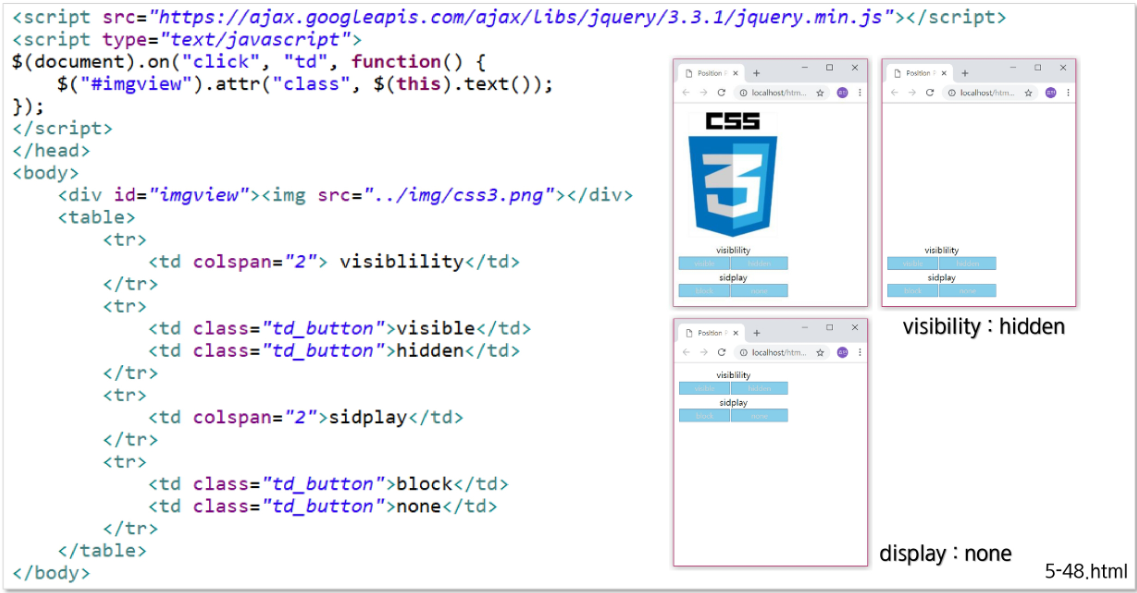Open profile avatar in visibility hidden browser window
This screenshot has height=593, width=1137.
pos(1050,93)
